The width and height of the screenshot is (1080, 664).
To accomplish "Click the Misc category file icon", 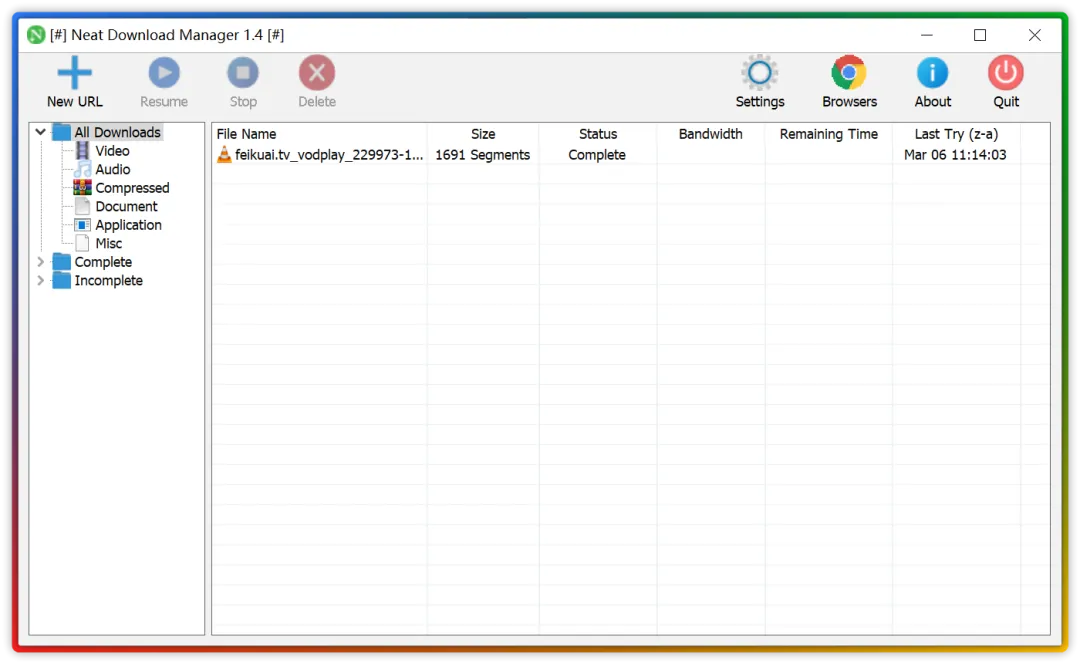I will pyautogui.click(x=83, y=243).
